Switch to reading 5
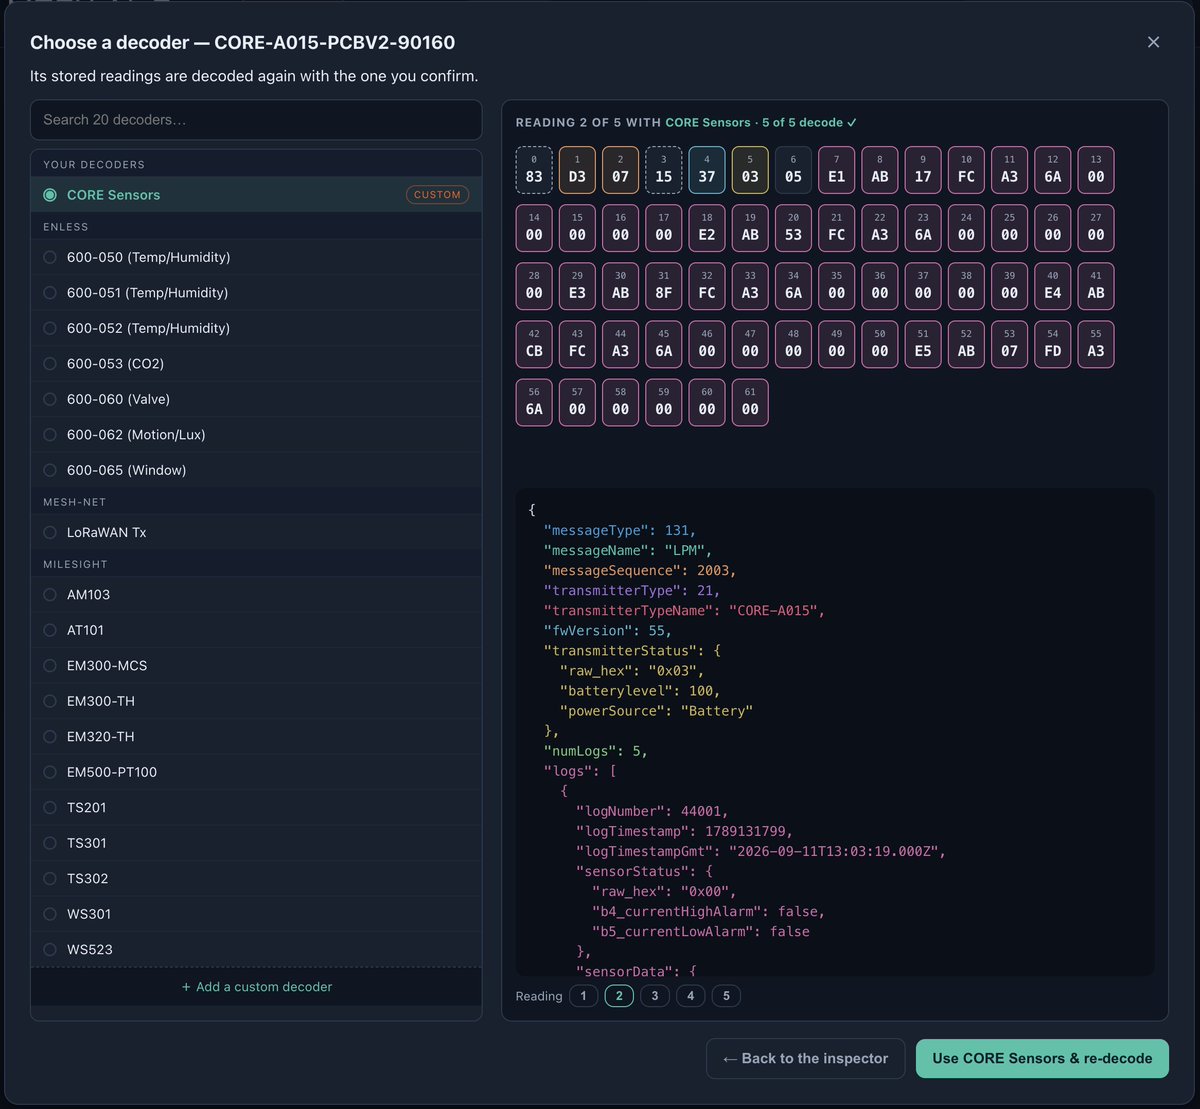The height and width of the screenshot is (1109, 1200). [726, 996]
